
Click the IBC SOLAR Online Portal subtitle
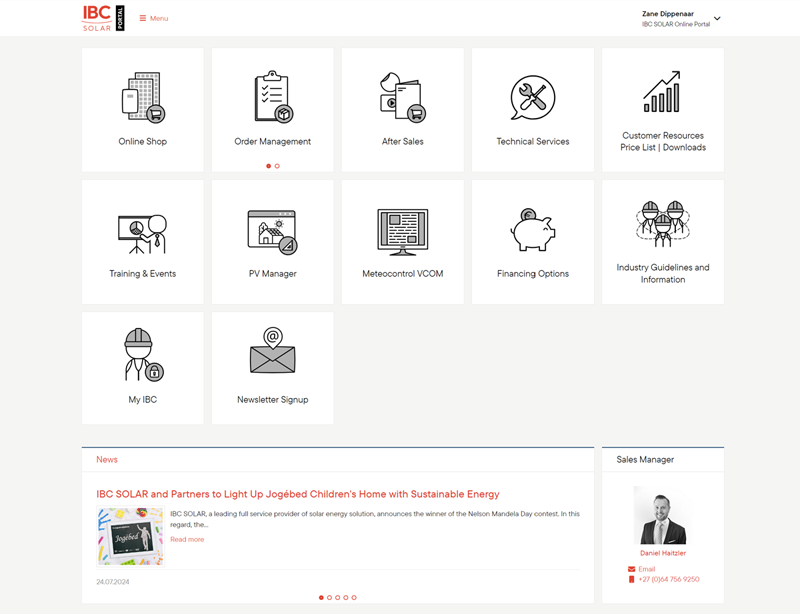tap(676, 24)
